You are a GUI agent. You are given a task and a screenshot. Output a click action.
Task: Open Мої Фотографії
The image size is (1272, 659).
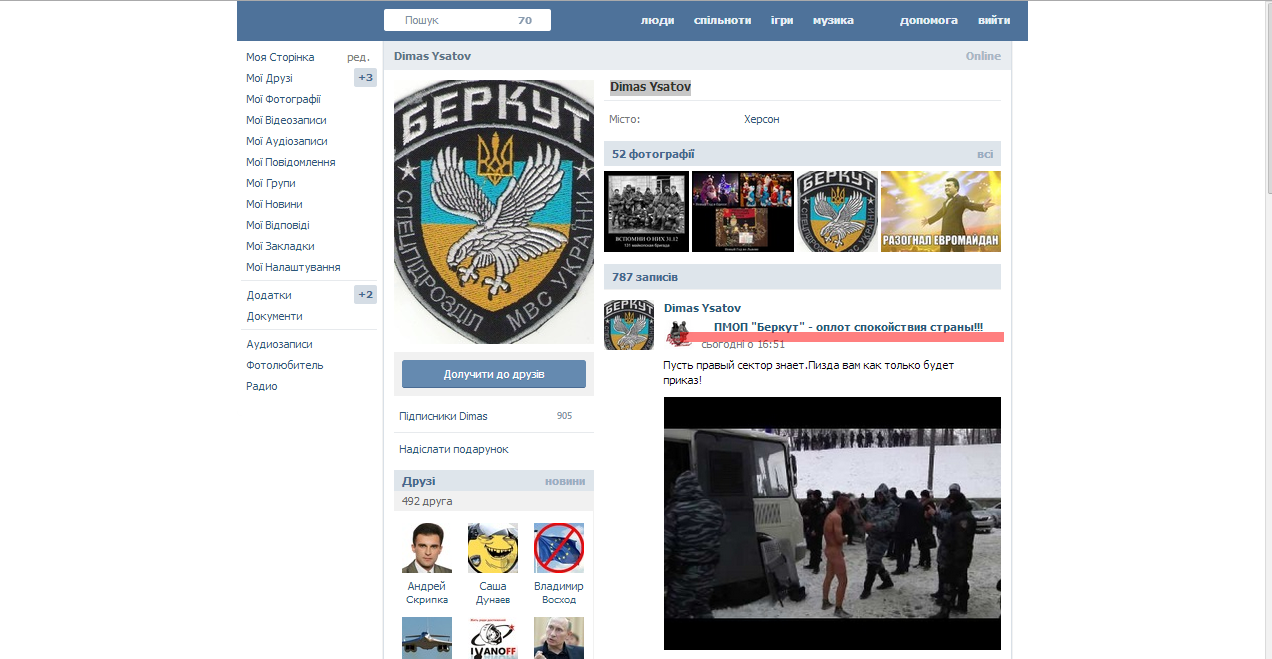(283, 99)
